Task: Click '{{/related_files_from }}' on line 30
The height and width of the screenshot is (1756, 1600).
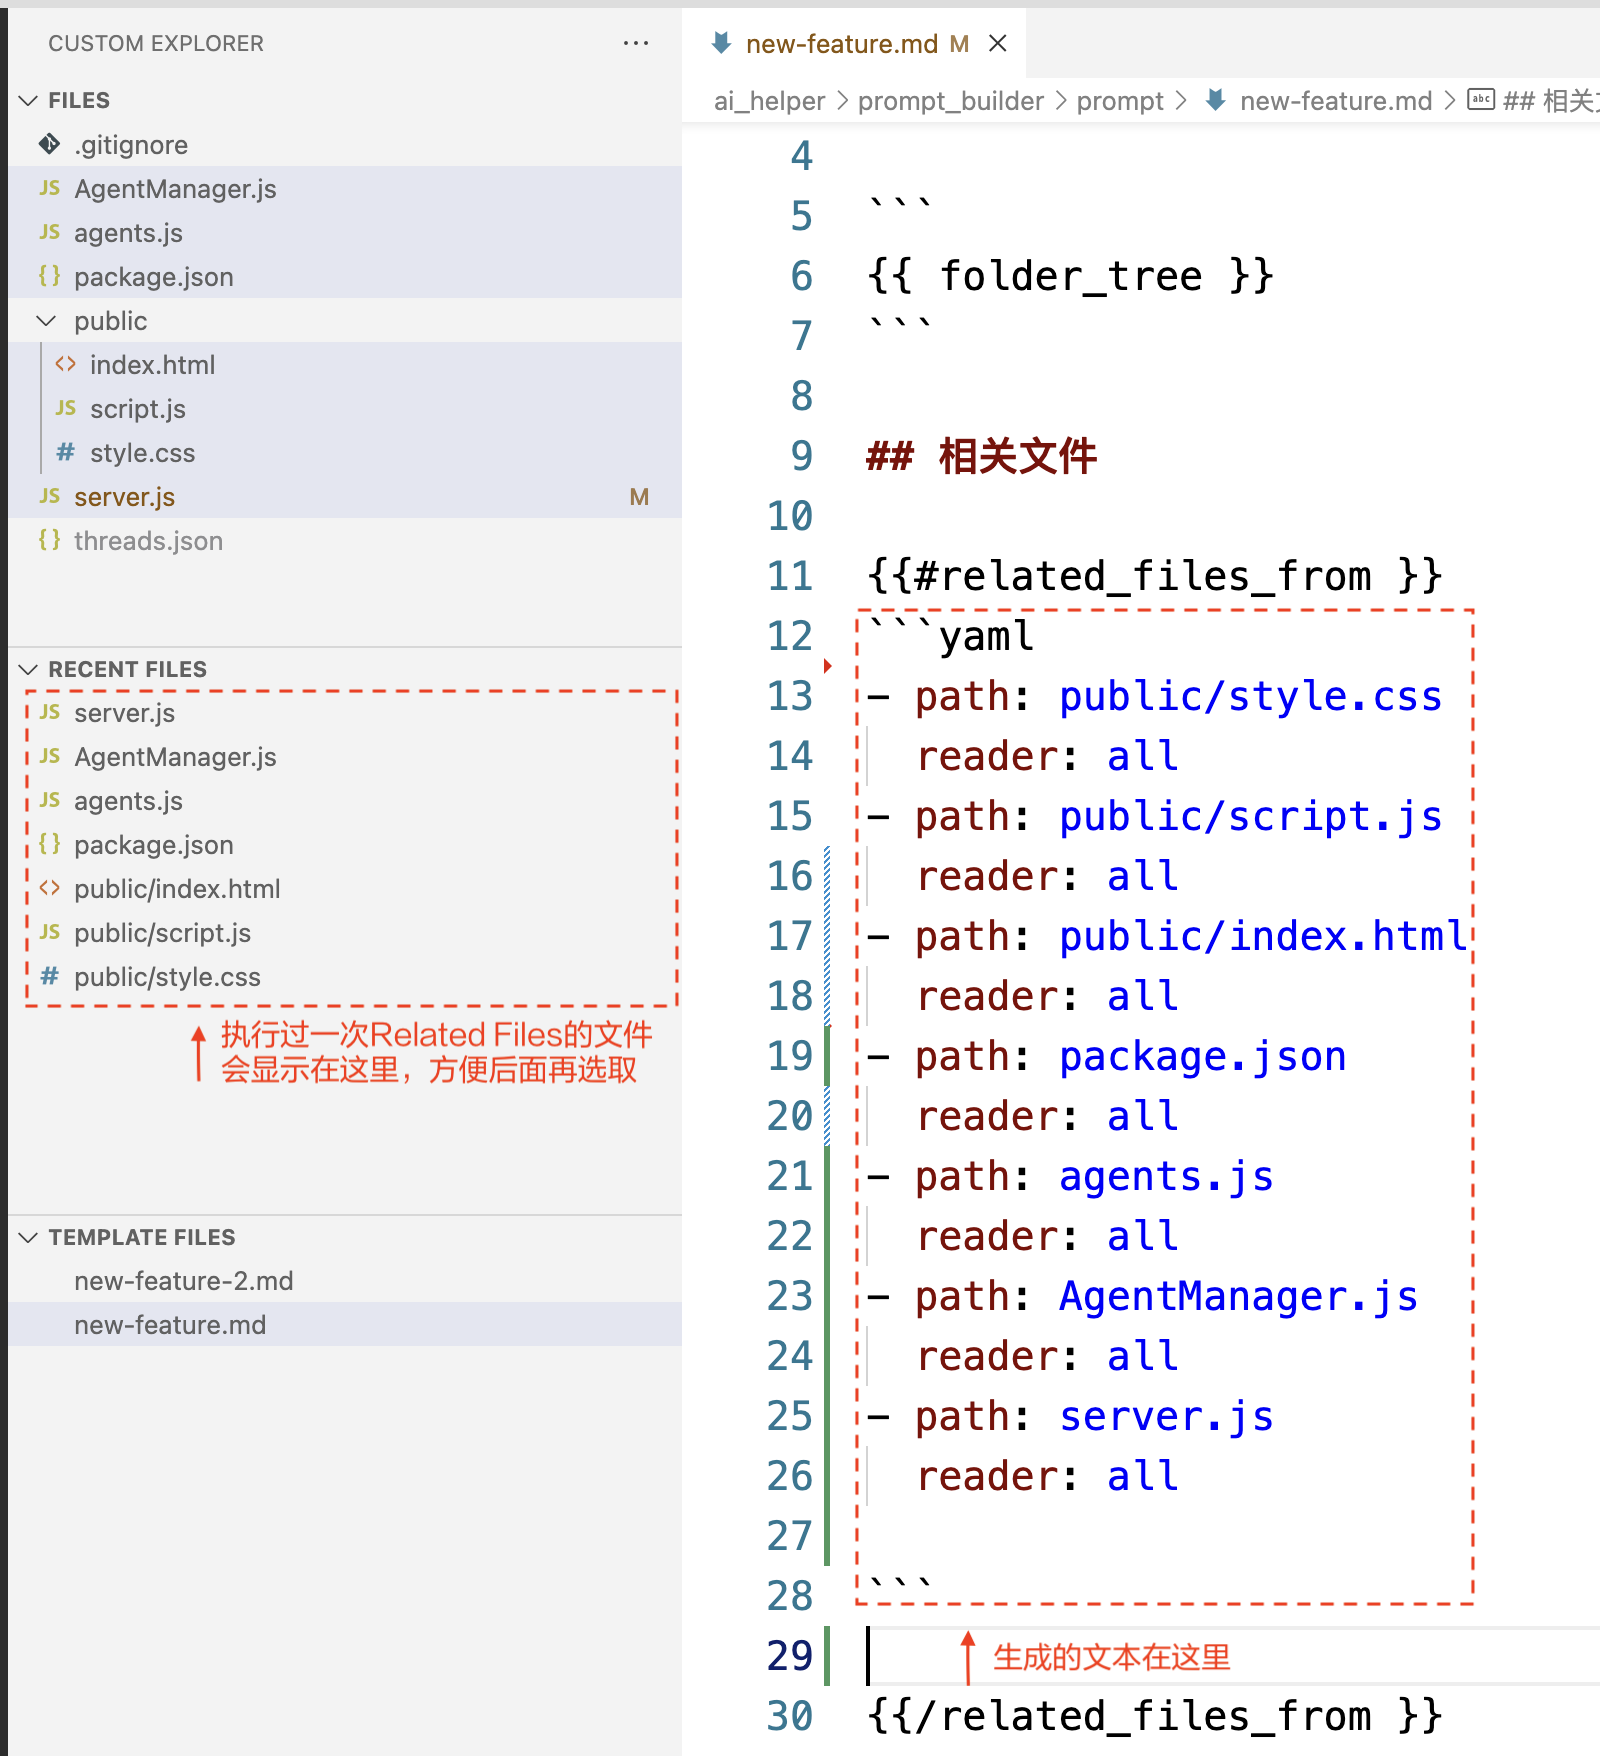Action: point(1154,1716)
